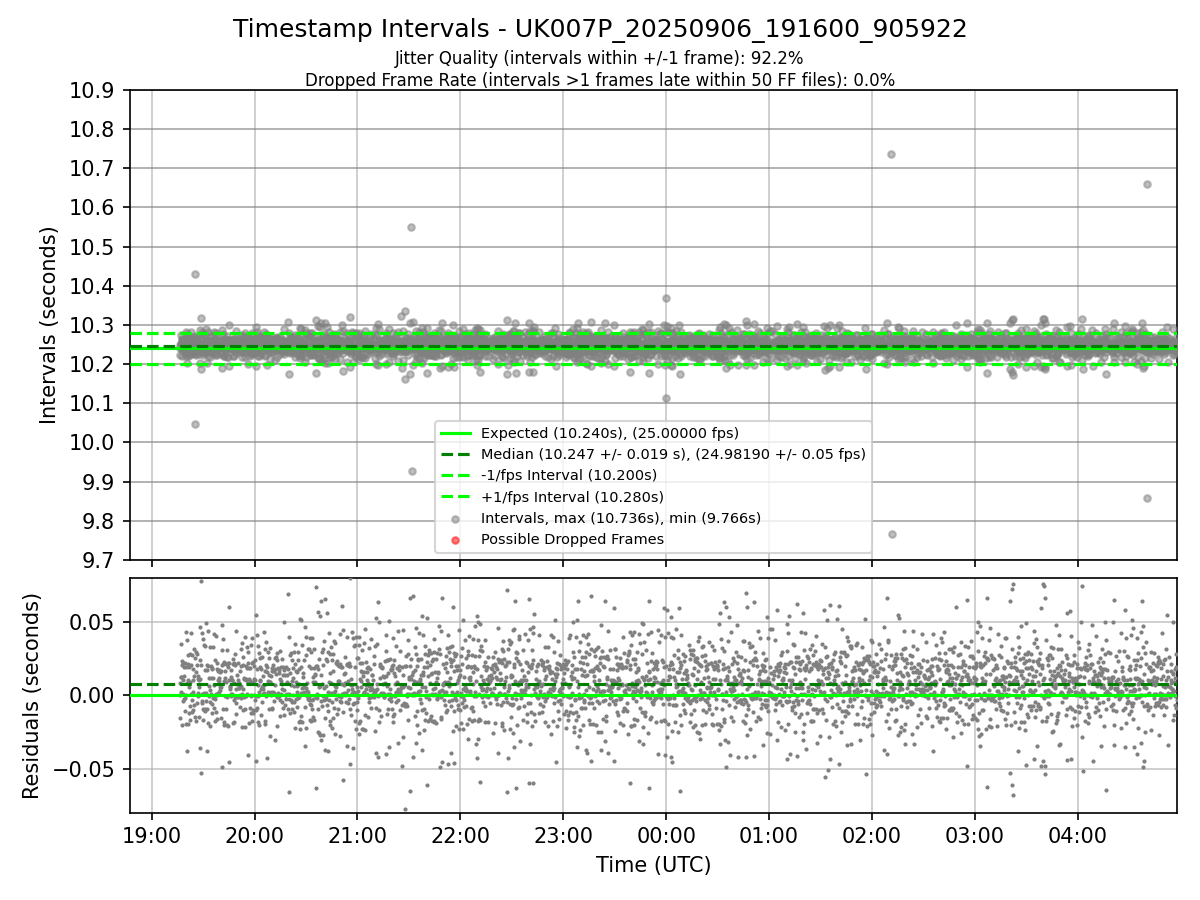Click the red 'Possible Dropped Frames' legend marker
Image resolution: width=1200 pixels, height=900 pixels.
coord(455,540)
